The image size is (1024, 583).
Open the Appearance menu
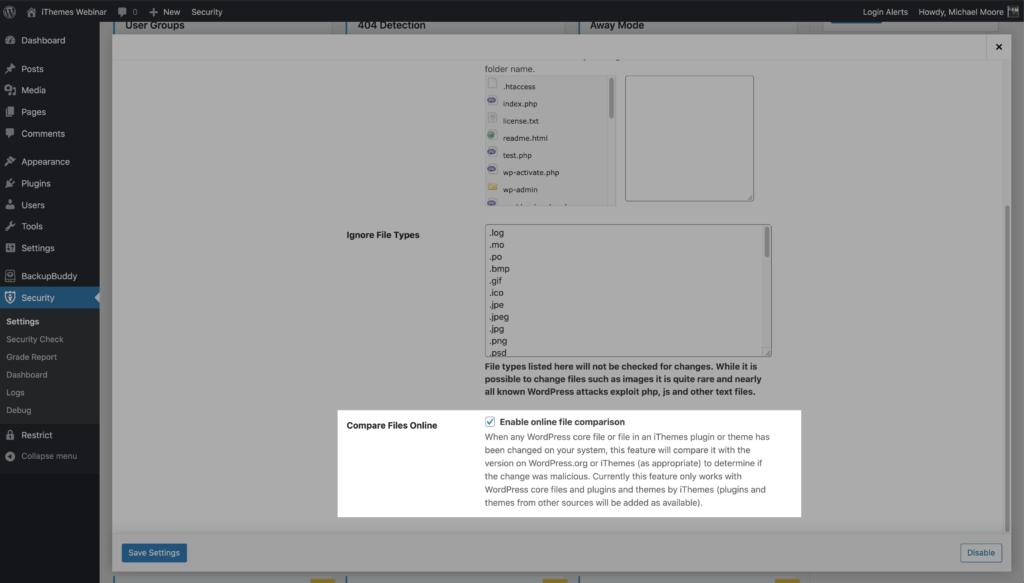click(x=50, y=161)
